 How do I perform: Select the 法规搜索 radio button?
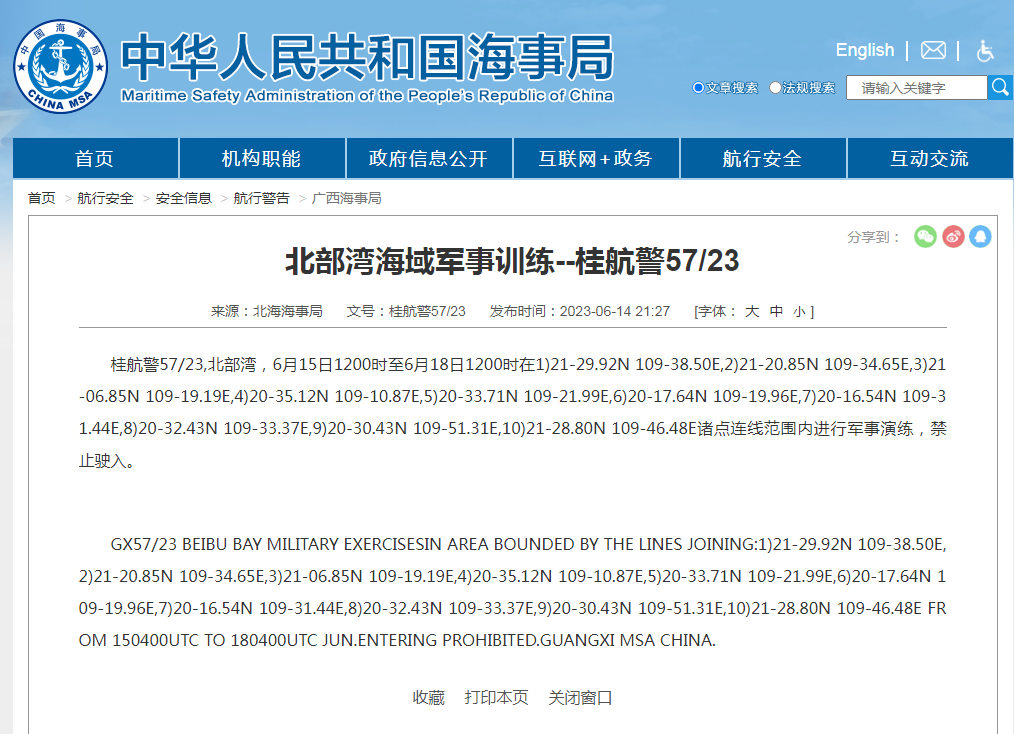775,87
